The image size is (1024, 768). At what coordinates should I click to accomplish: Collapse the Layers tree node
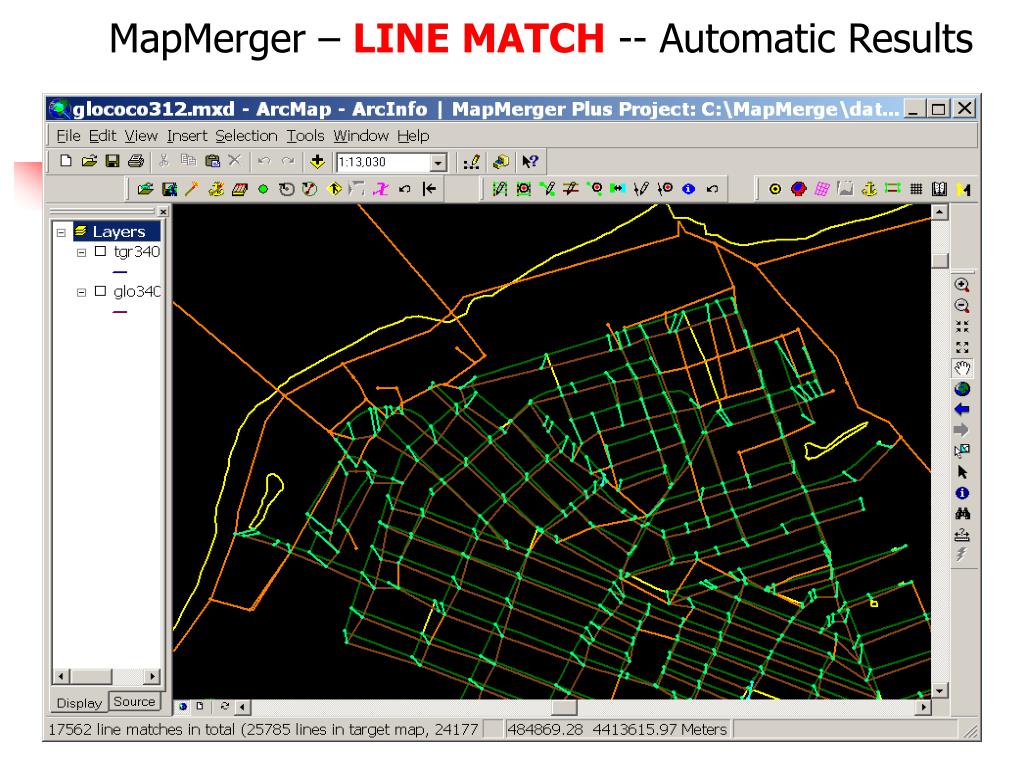61,232
